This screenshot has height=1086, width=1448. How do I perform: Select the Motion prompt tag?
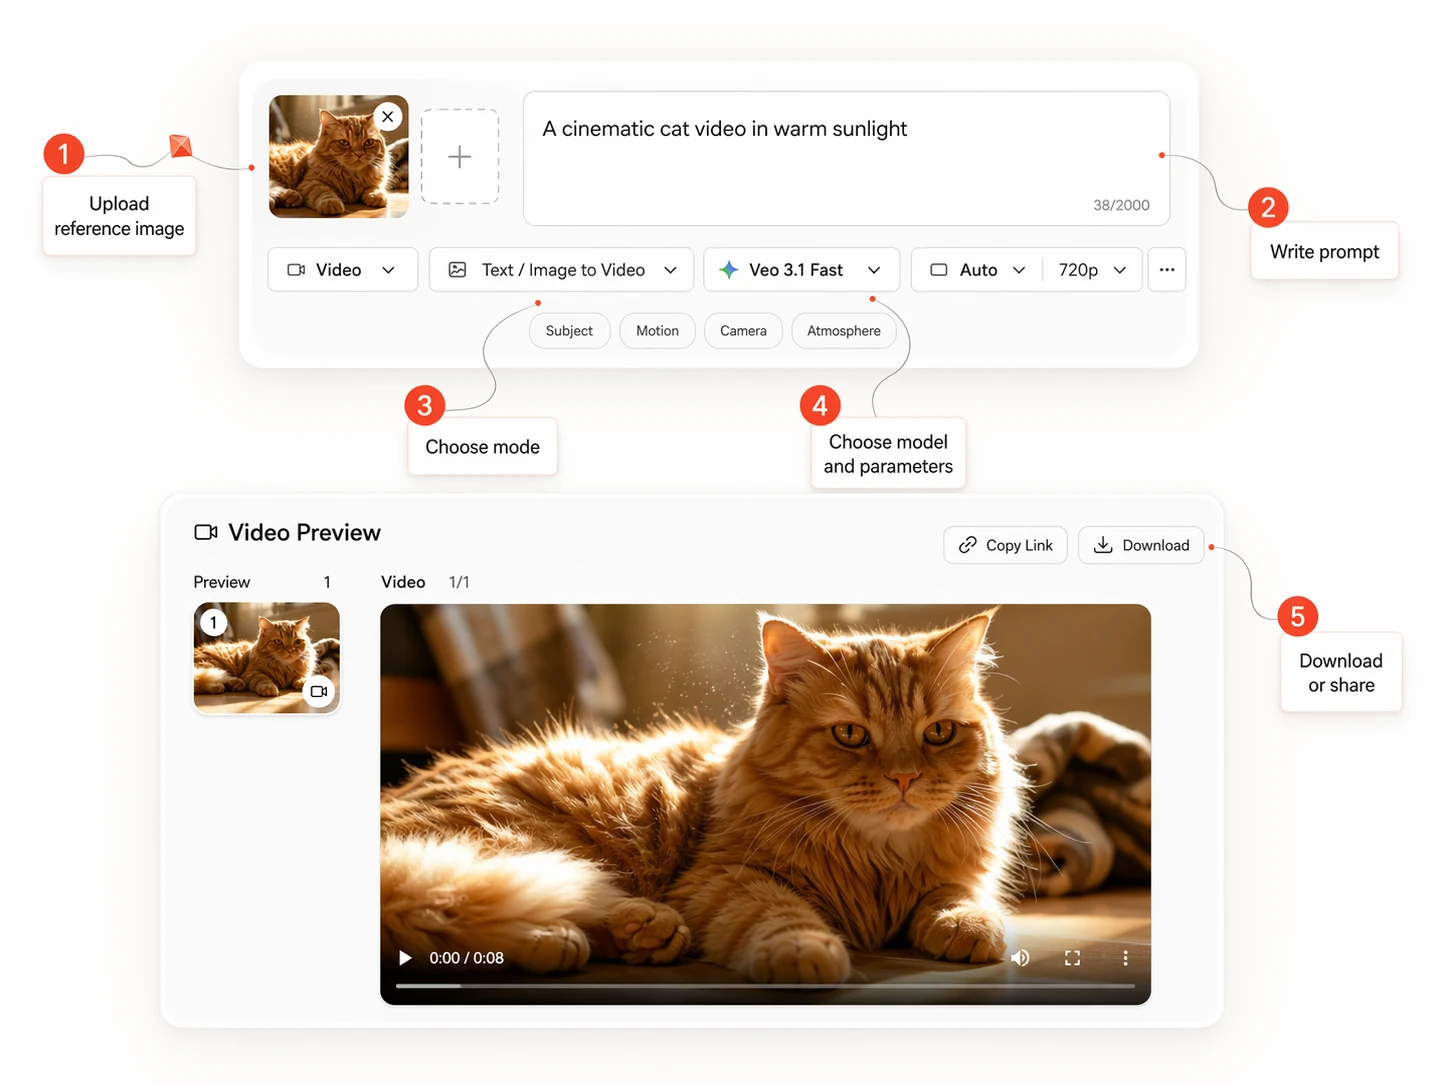point(657,331)
